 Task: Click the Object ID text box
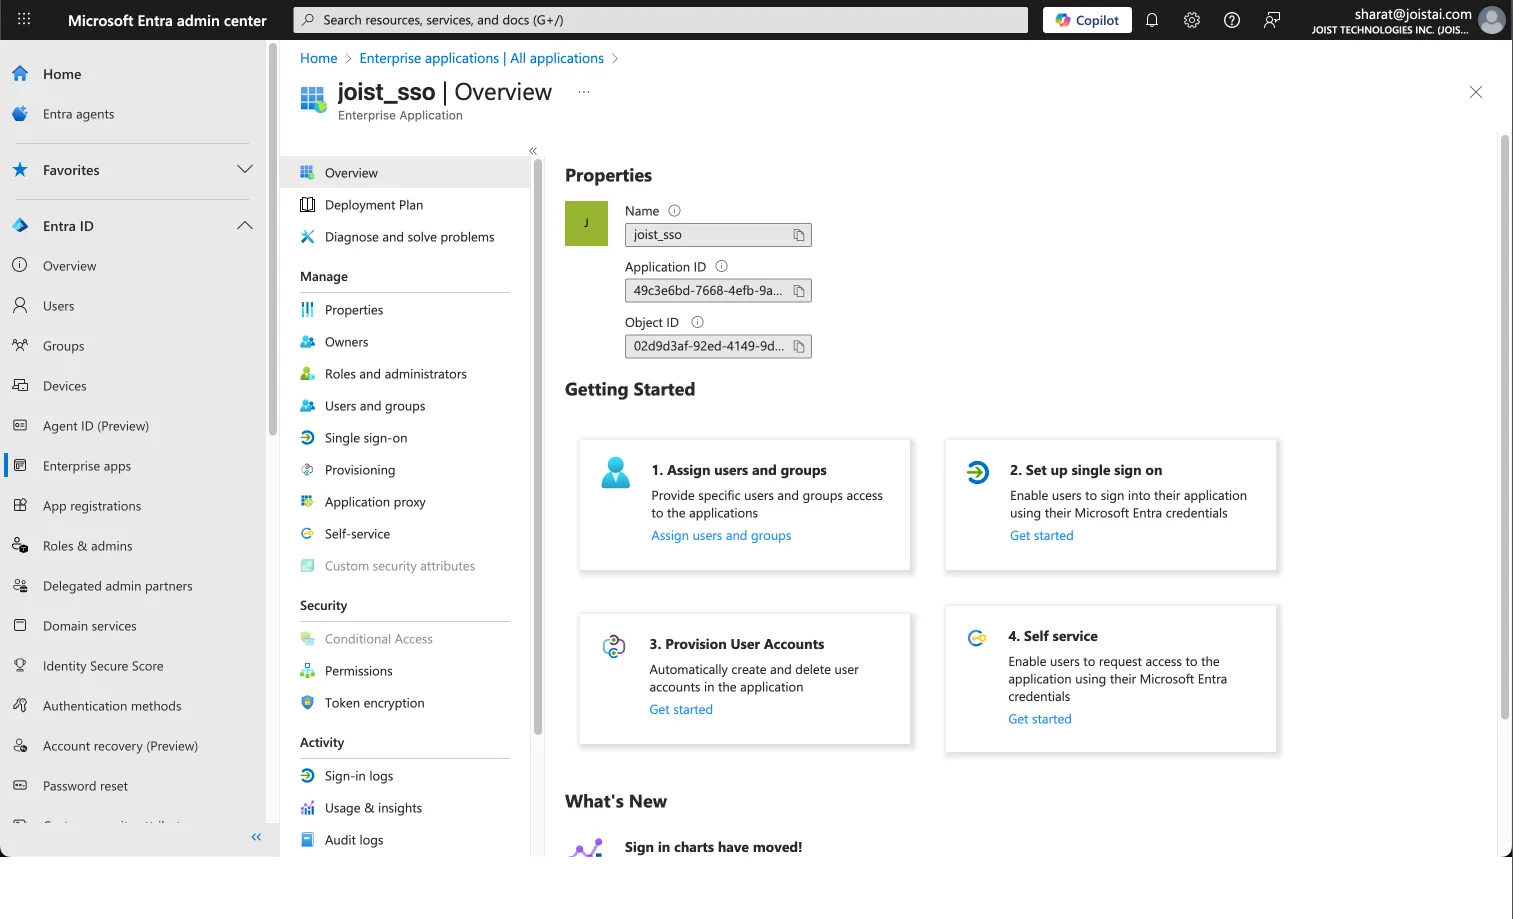pyautogui.click(x=718, y=347)
